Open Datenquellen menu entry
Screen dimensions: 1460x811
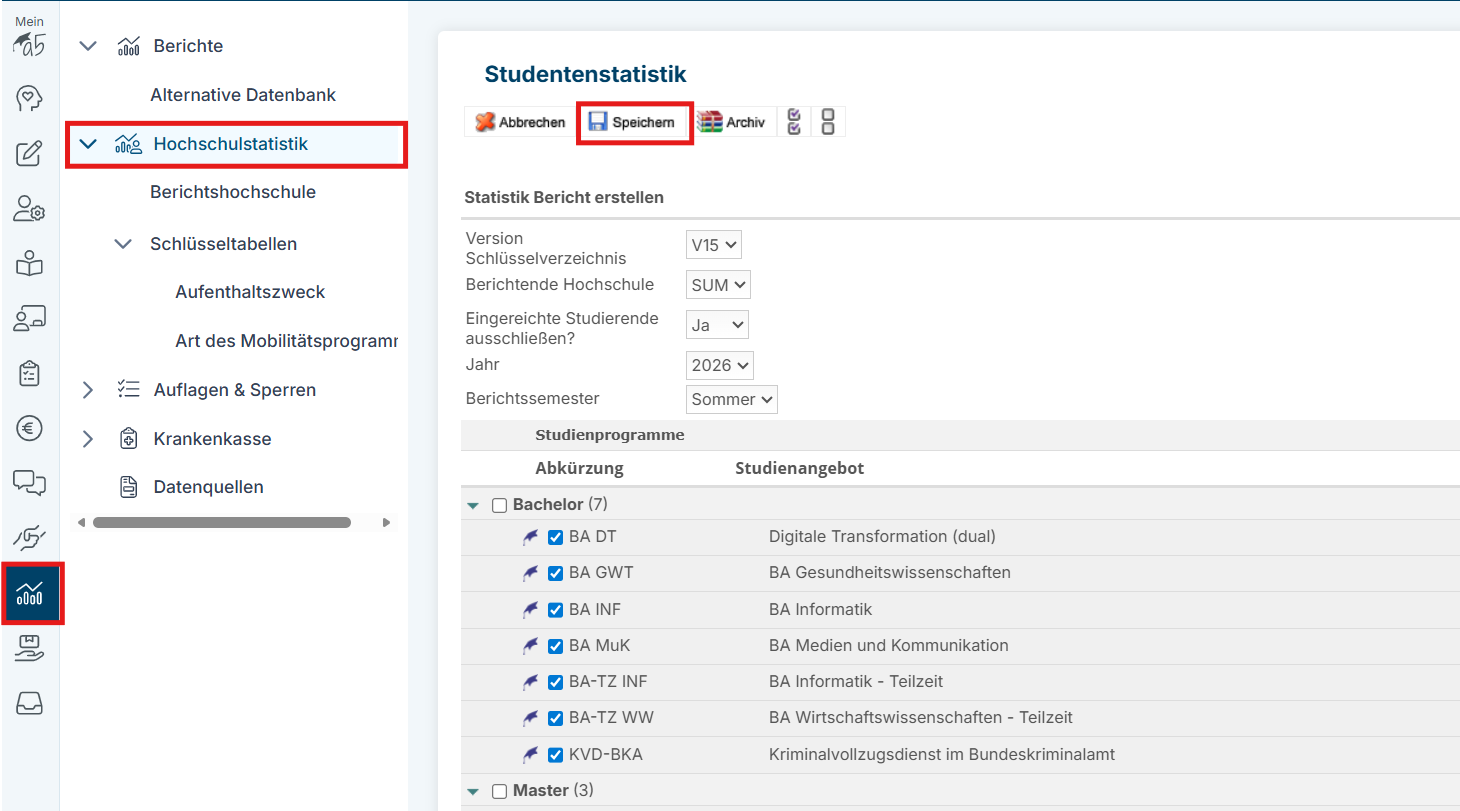click(x=209, y=487)
